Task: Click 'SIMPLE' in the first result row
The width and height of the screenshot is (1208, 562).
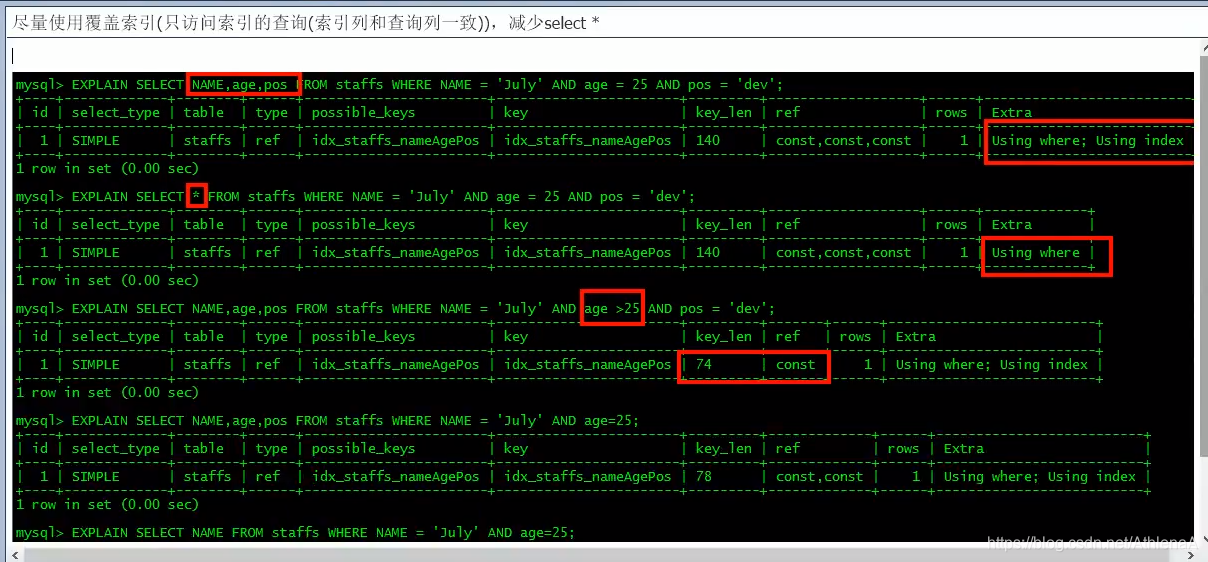Action: pyautogui.click(x=96, y=141)
